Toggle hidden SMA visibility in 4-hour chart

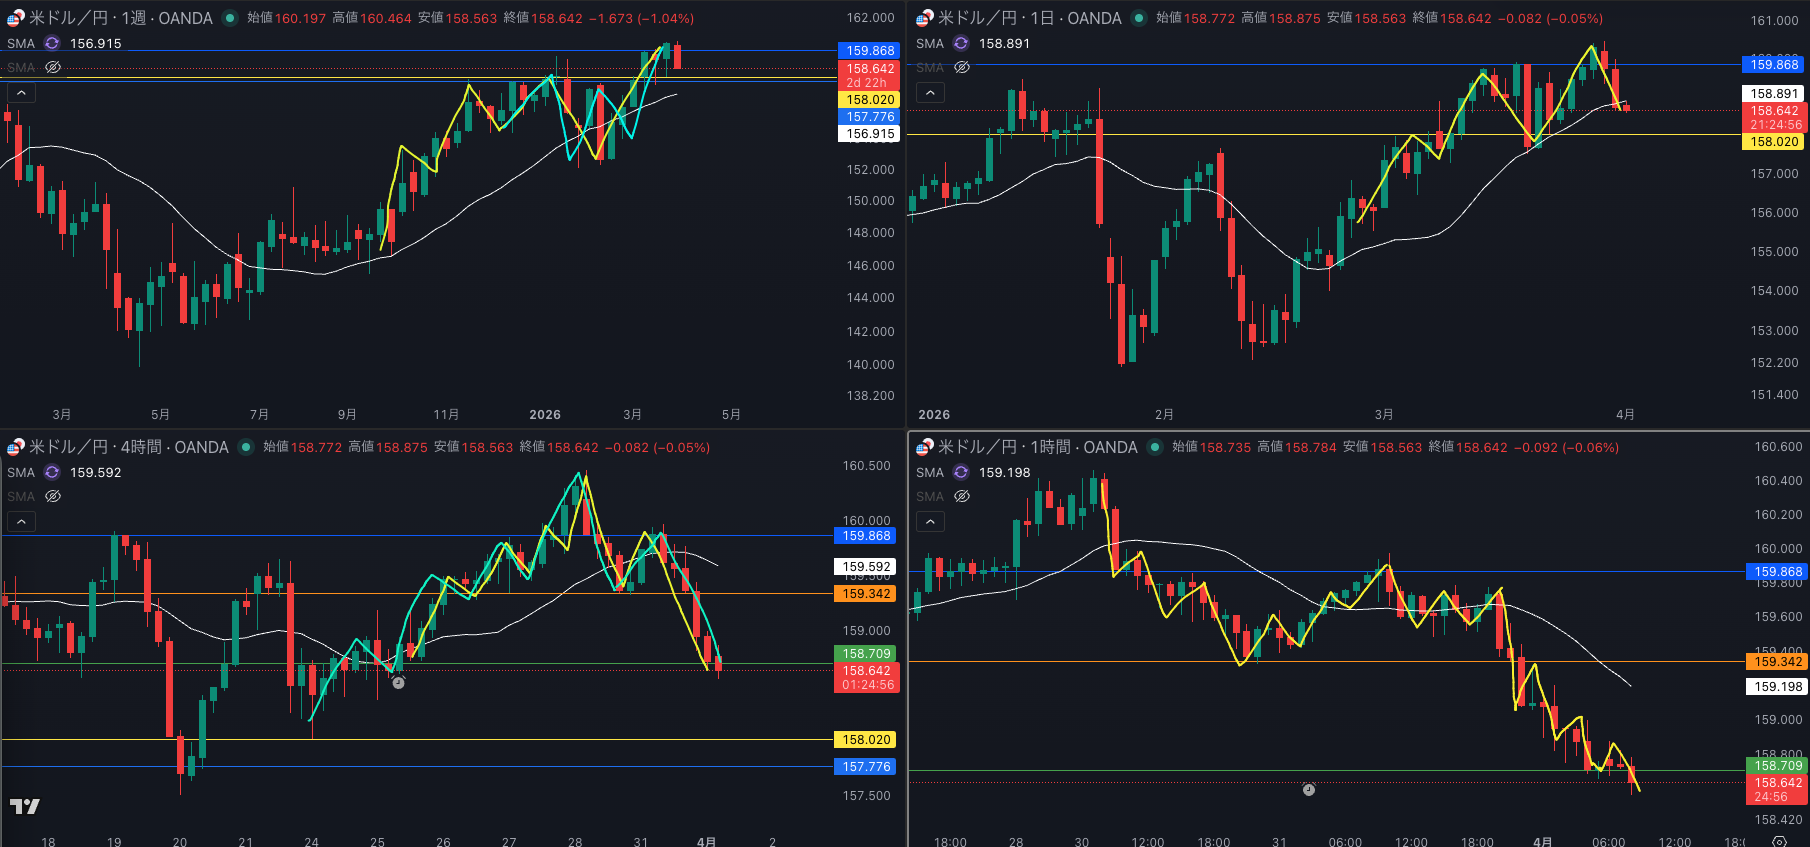(x=53, y=496)
